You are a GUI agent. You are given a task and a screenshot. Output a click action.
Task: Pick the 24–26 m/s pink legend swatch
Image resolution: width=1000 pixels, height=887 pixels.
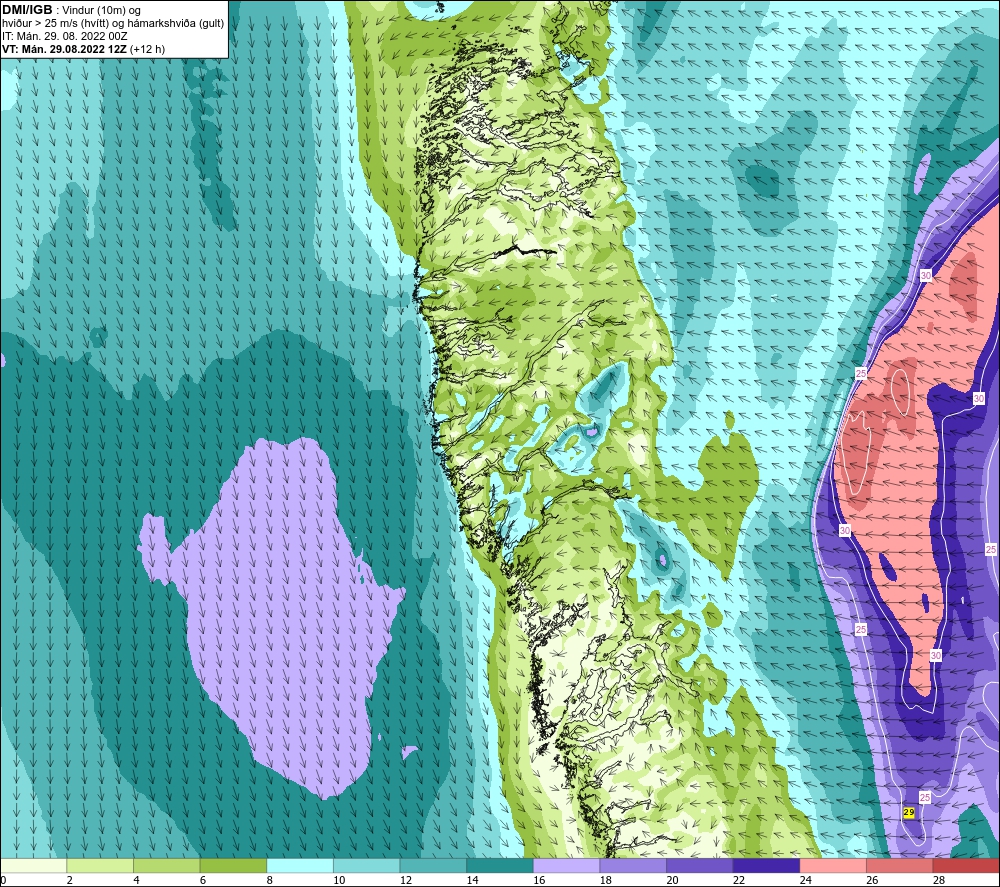[x=833, y=865]
